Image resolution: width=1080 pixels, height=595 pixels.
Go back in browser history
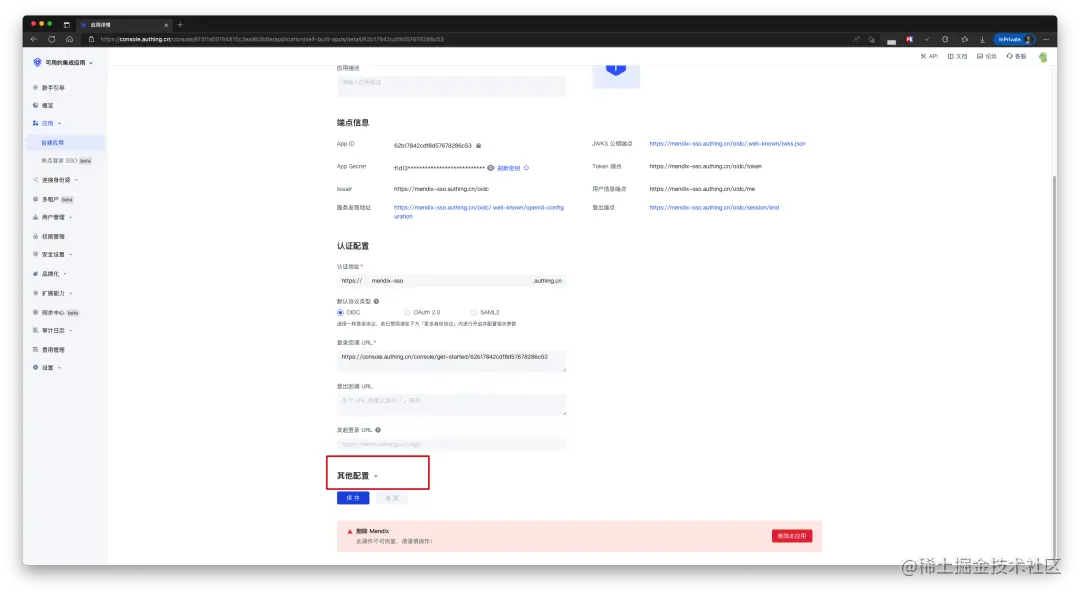click(34, 39)
